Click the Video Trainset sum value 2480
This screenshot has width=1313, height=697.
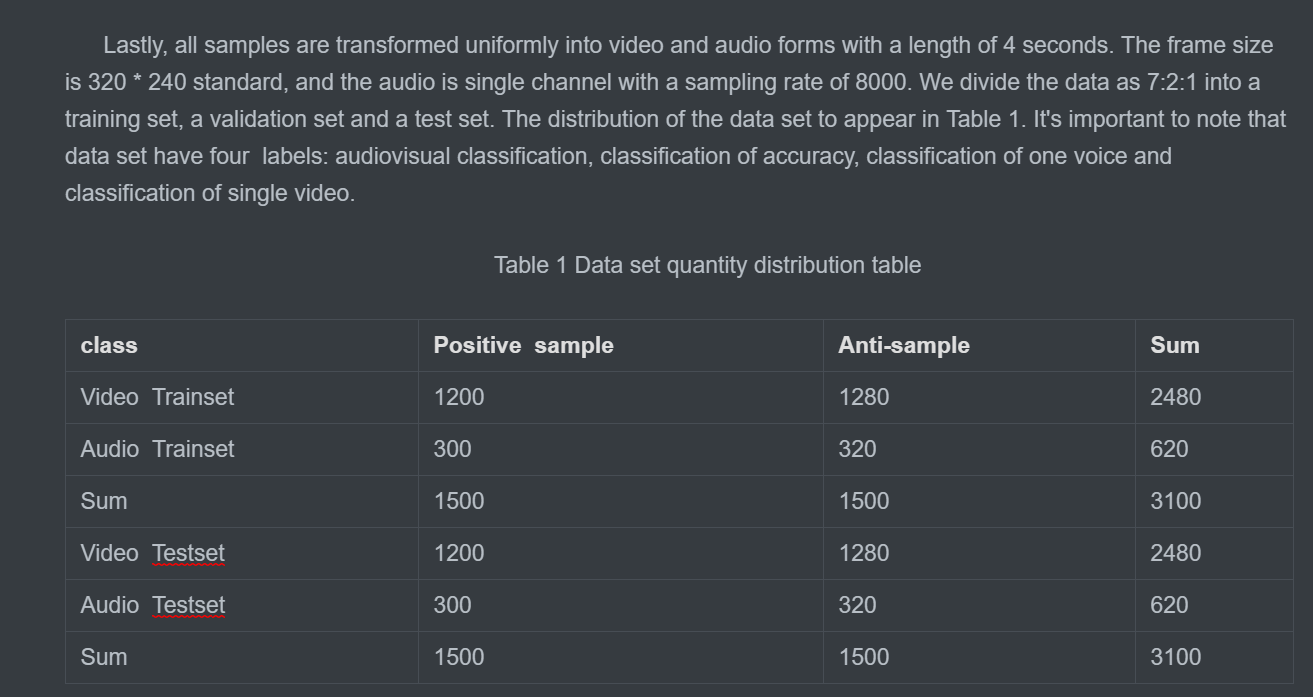[x=1176, y=397]
